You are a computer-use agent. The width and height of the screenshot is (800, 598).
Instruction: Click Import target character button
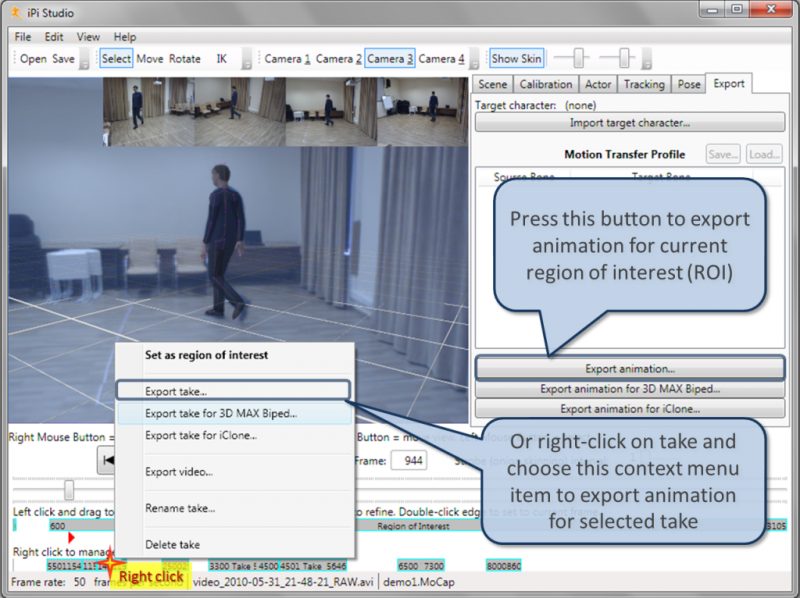[x=630, y=122]
